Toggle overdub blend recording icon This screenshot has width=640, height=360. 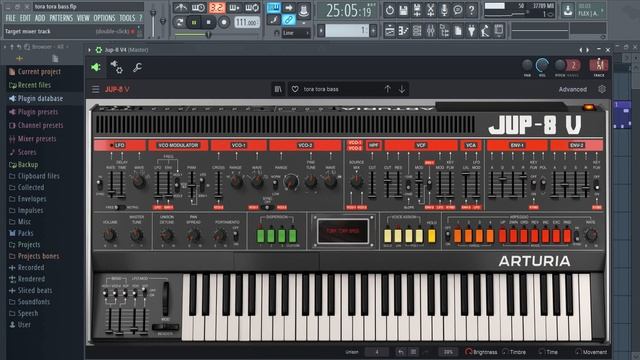click(x=234, y=8)
